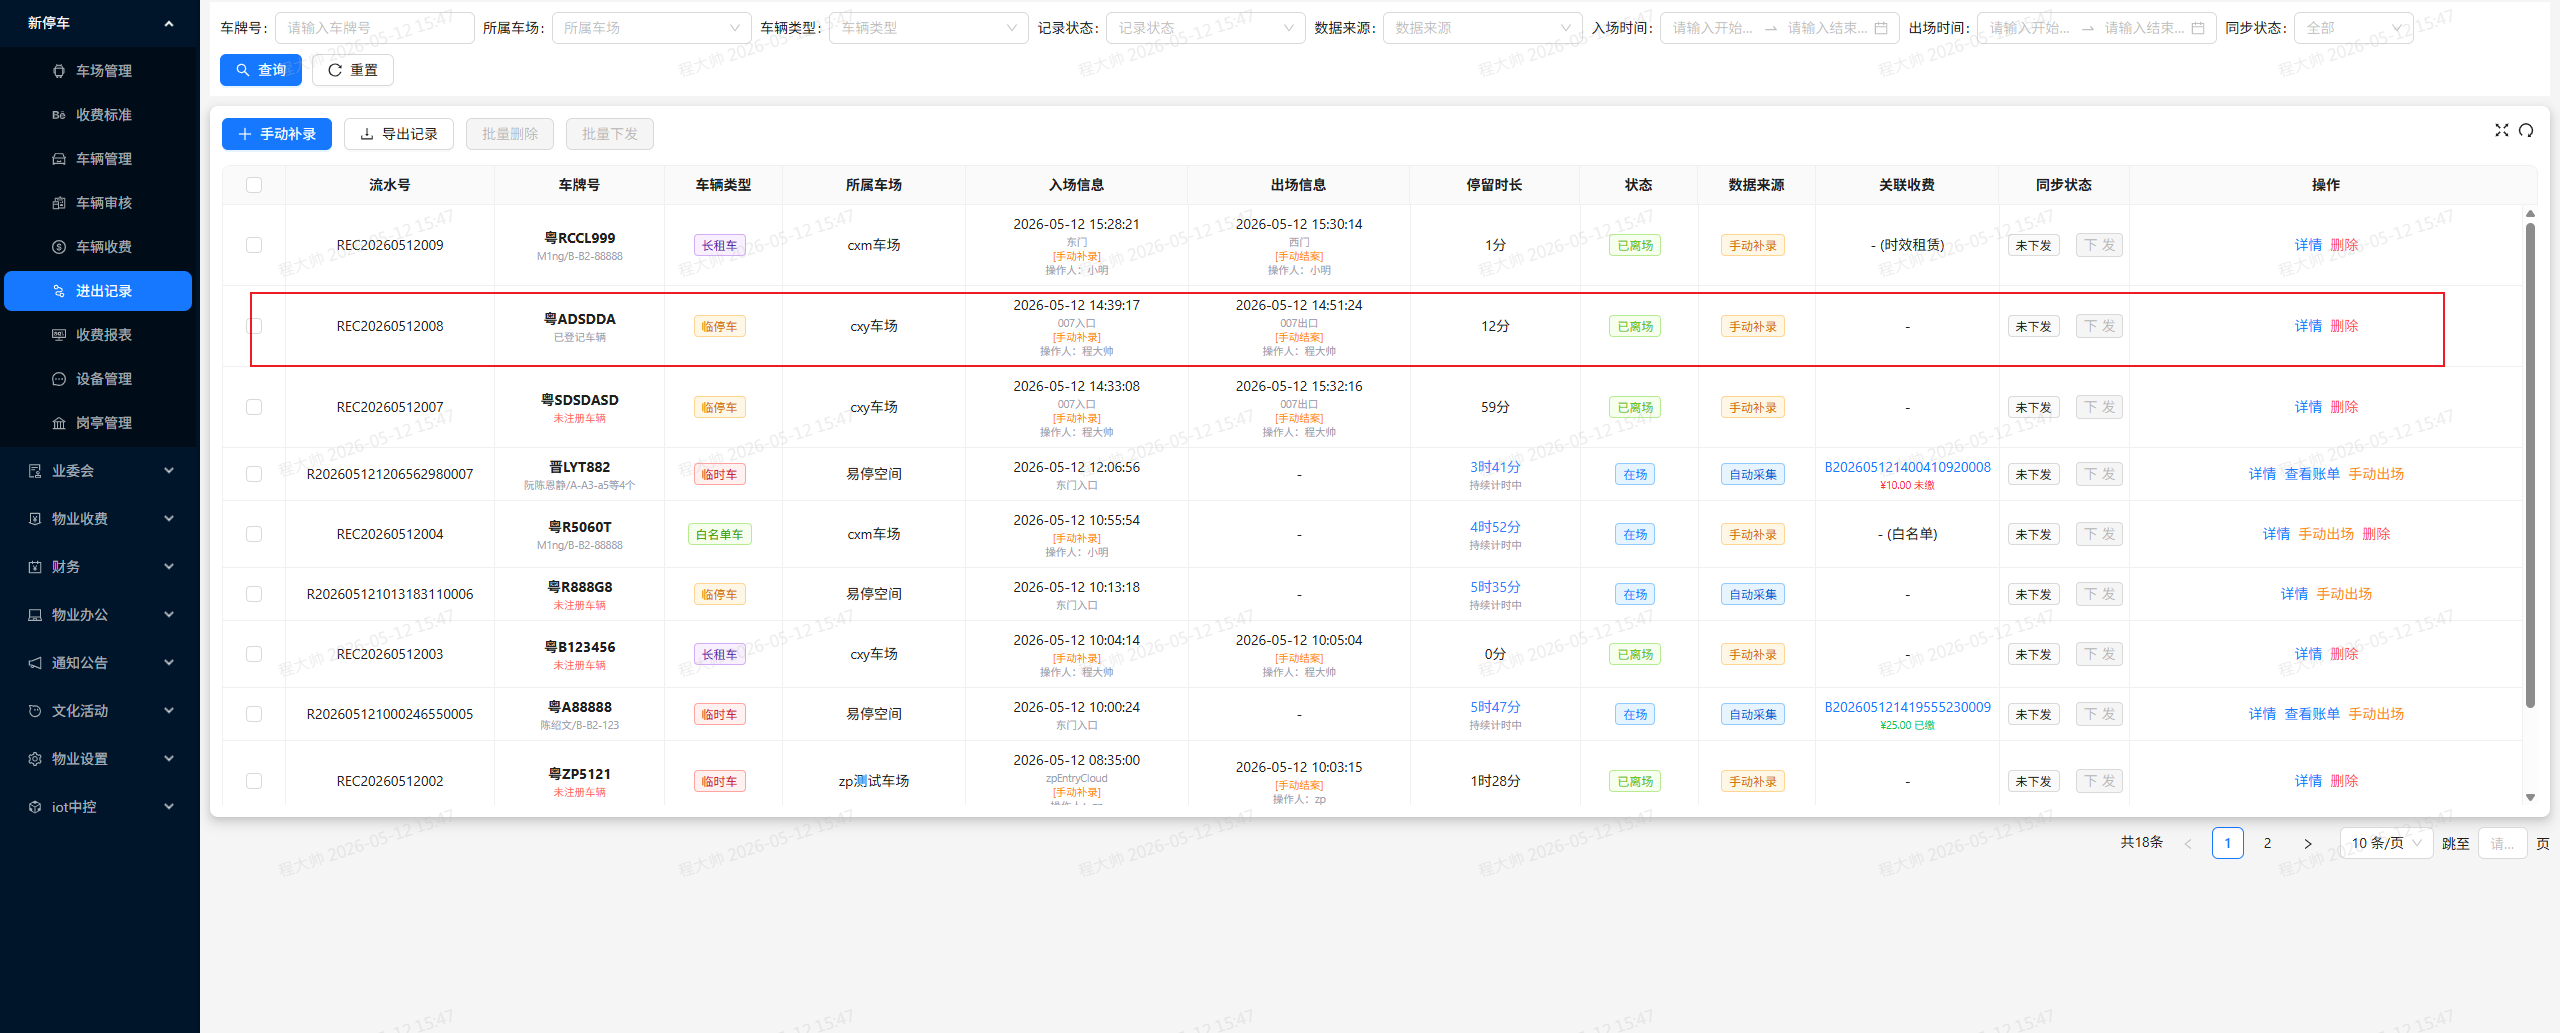Click the 手动补录 button
This screenshot has width=2560, height=1033.
coord(277,134)
